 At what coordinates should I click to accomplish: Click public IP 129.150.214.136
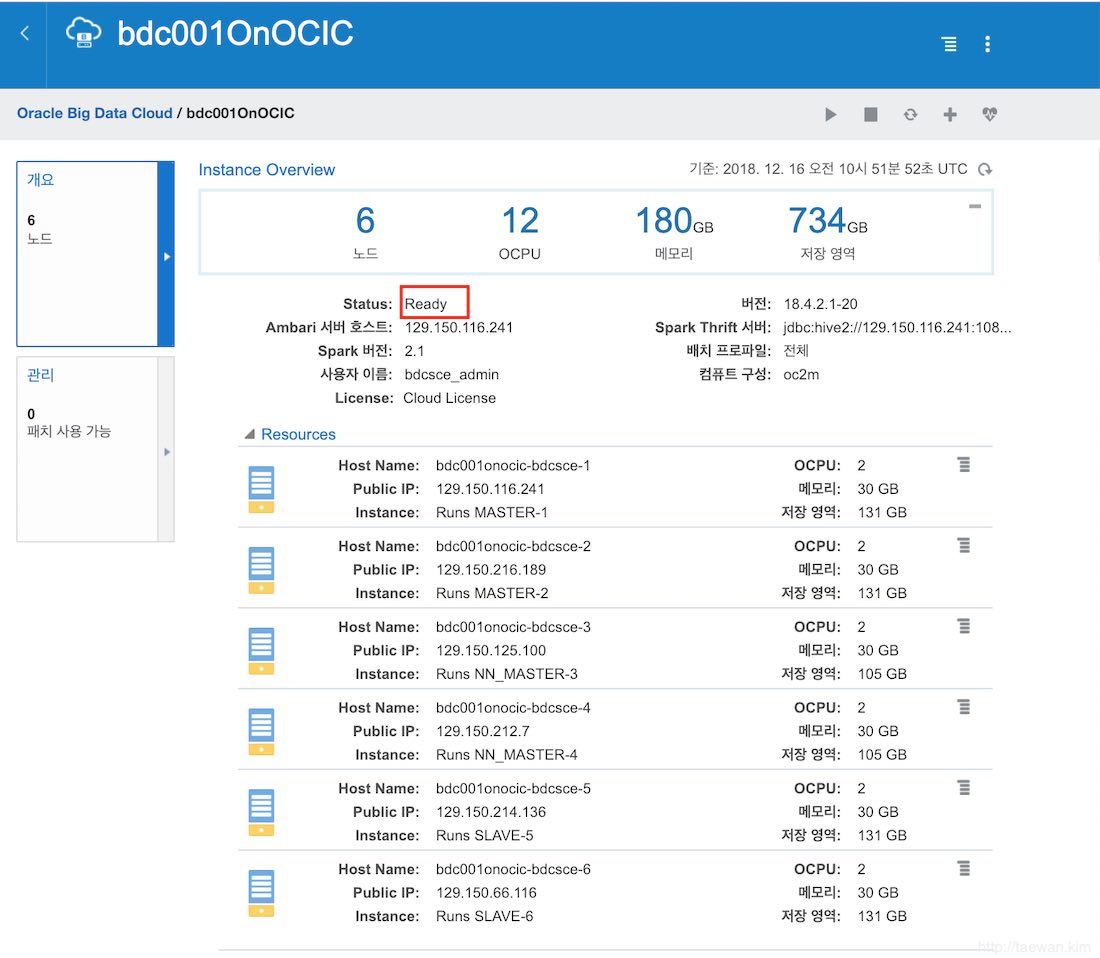(x=491, y=811)
